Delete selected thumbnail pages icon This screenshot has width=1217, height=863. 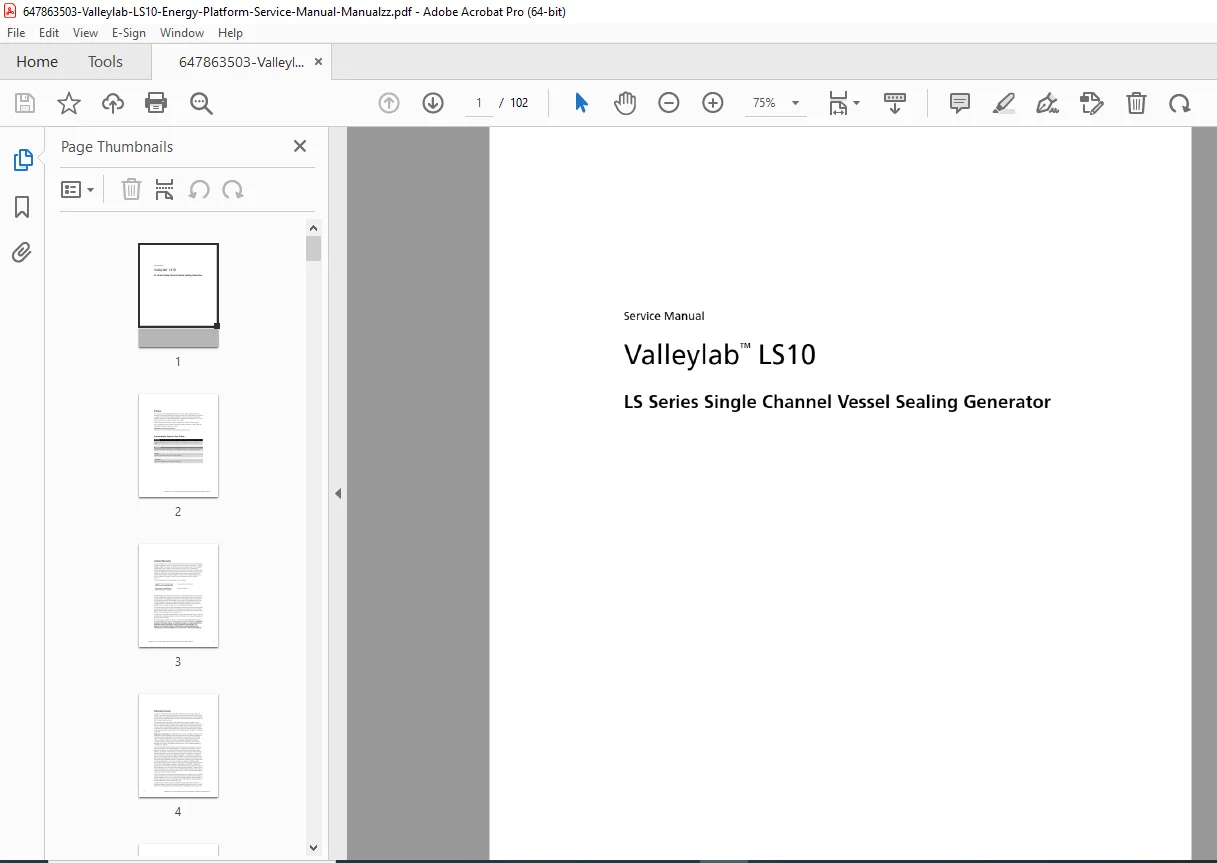pyautogui.click(x=131, y=189)
